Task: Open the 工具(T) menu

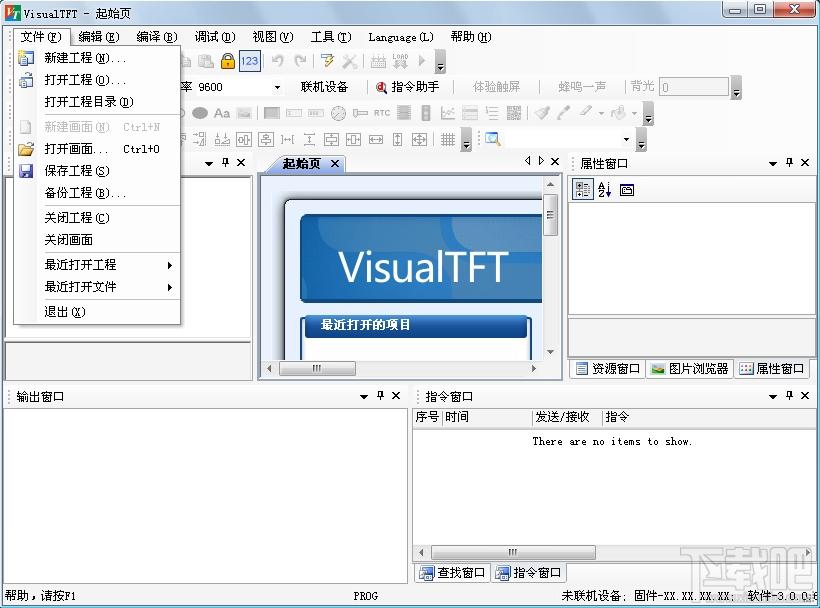Action: pyautogui.click(x=331, y=37)
